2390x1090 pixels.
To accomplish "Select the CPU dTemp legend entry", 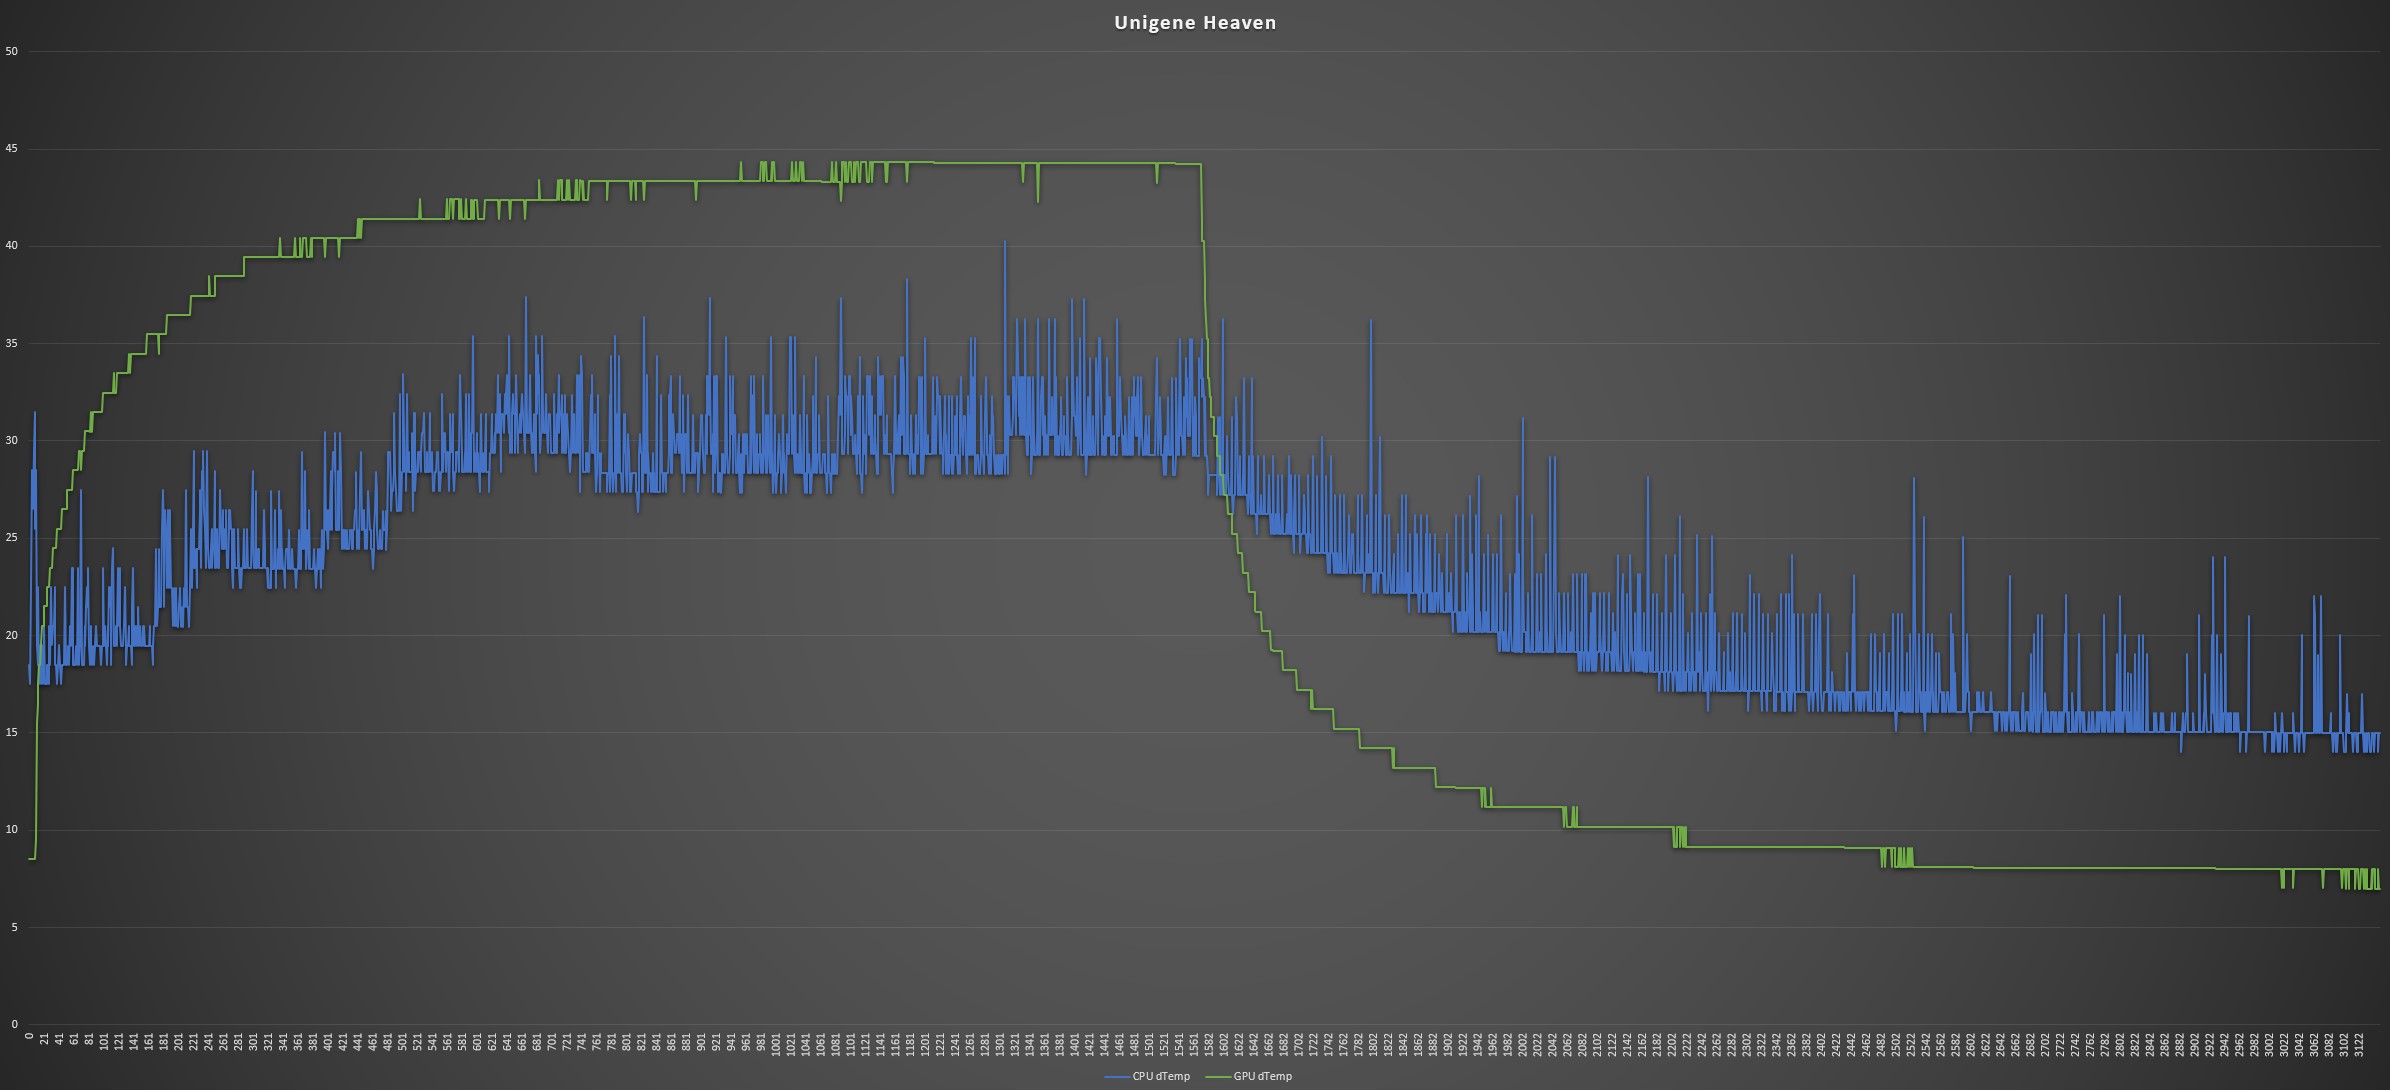I will [x=1160, y=1077].
